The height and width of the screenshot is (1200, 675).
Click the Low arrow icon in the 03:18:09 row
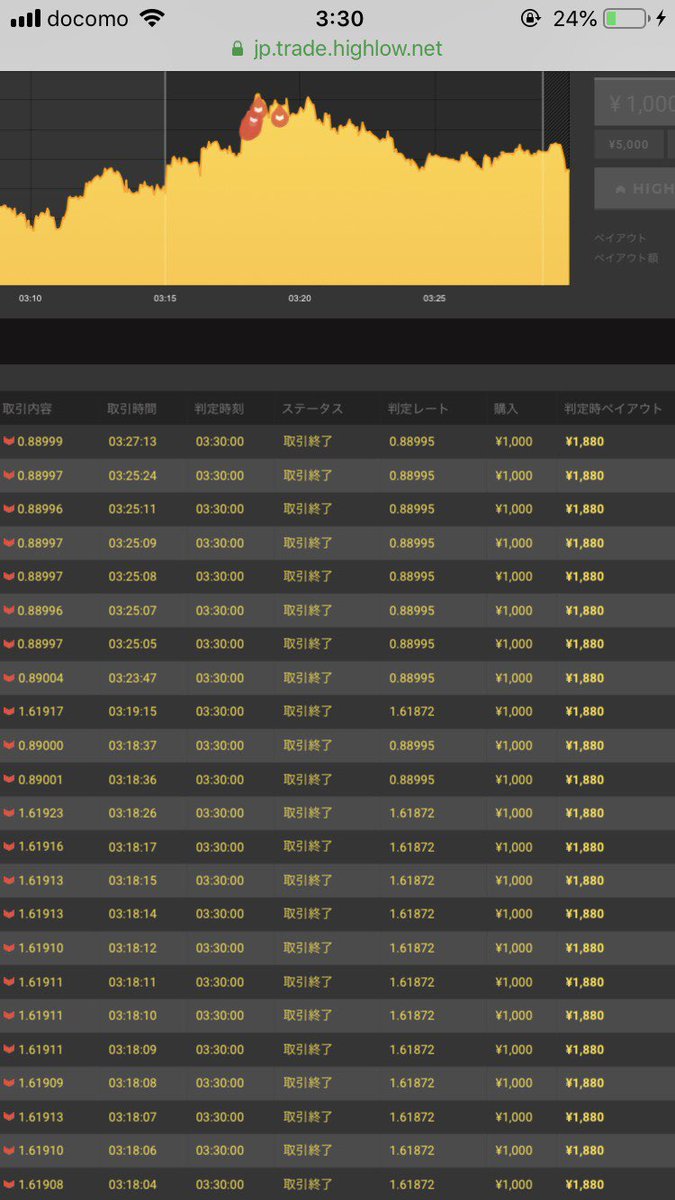click(9, 1050)
